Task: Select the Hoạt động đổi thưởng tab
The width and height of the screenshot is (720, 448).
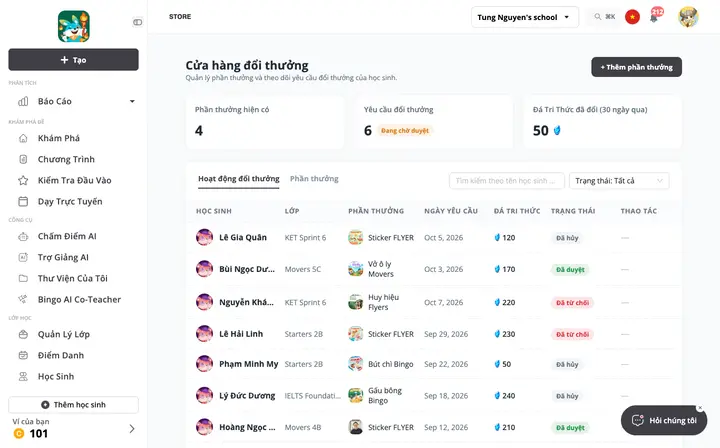Action: (239, 179)
